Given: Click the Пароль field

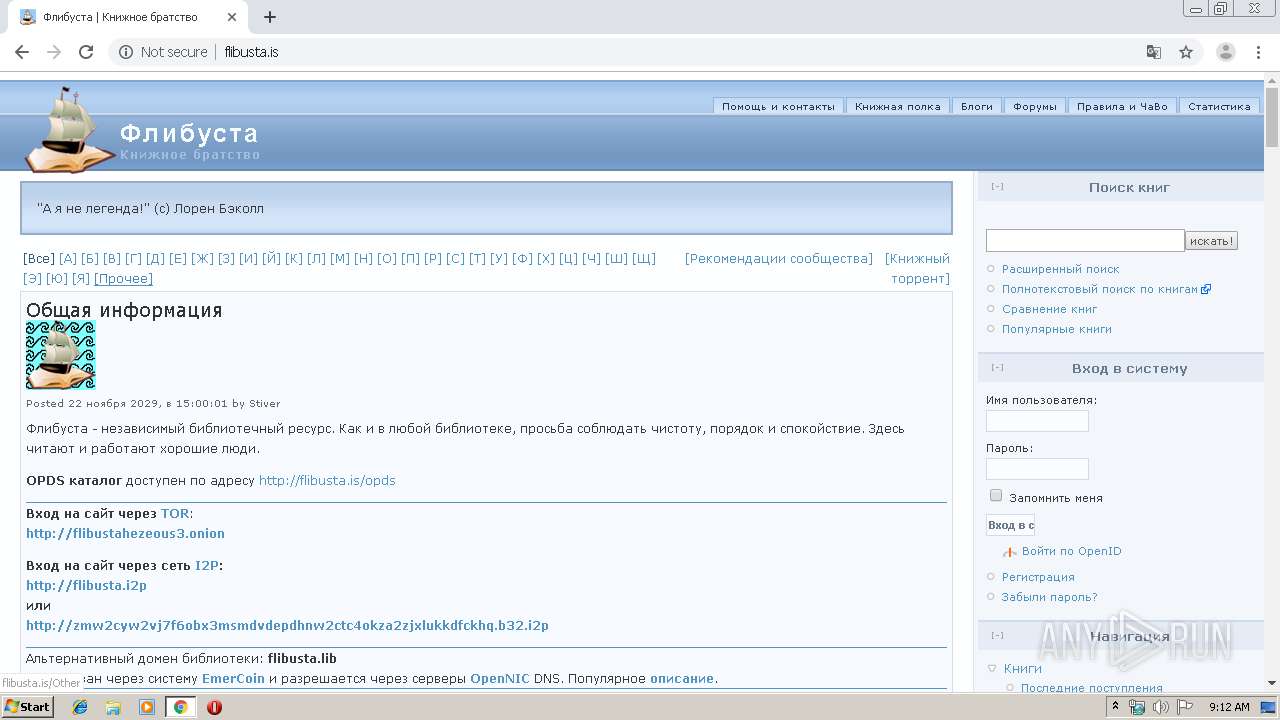Looking at the screenshot, I should pyautogui.click(x=1037, y=469).
